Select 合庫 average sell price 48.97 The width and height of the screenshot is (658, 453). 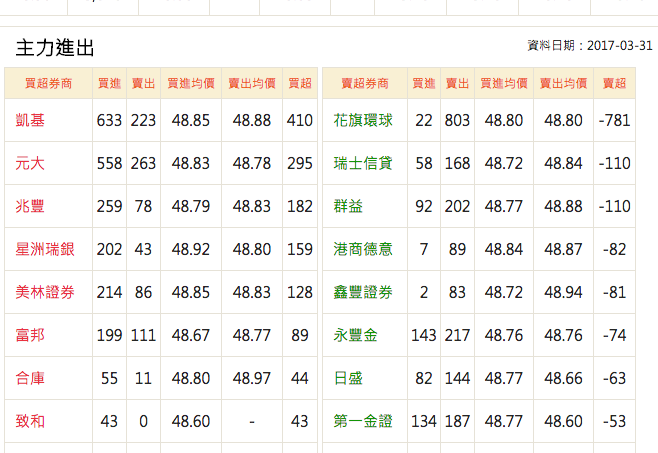(252, 378)
